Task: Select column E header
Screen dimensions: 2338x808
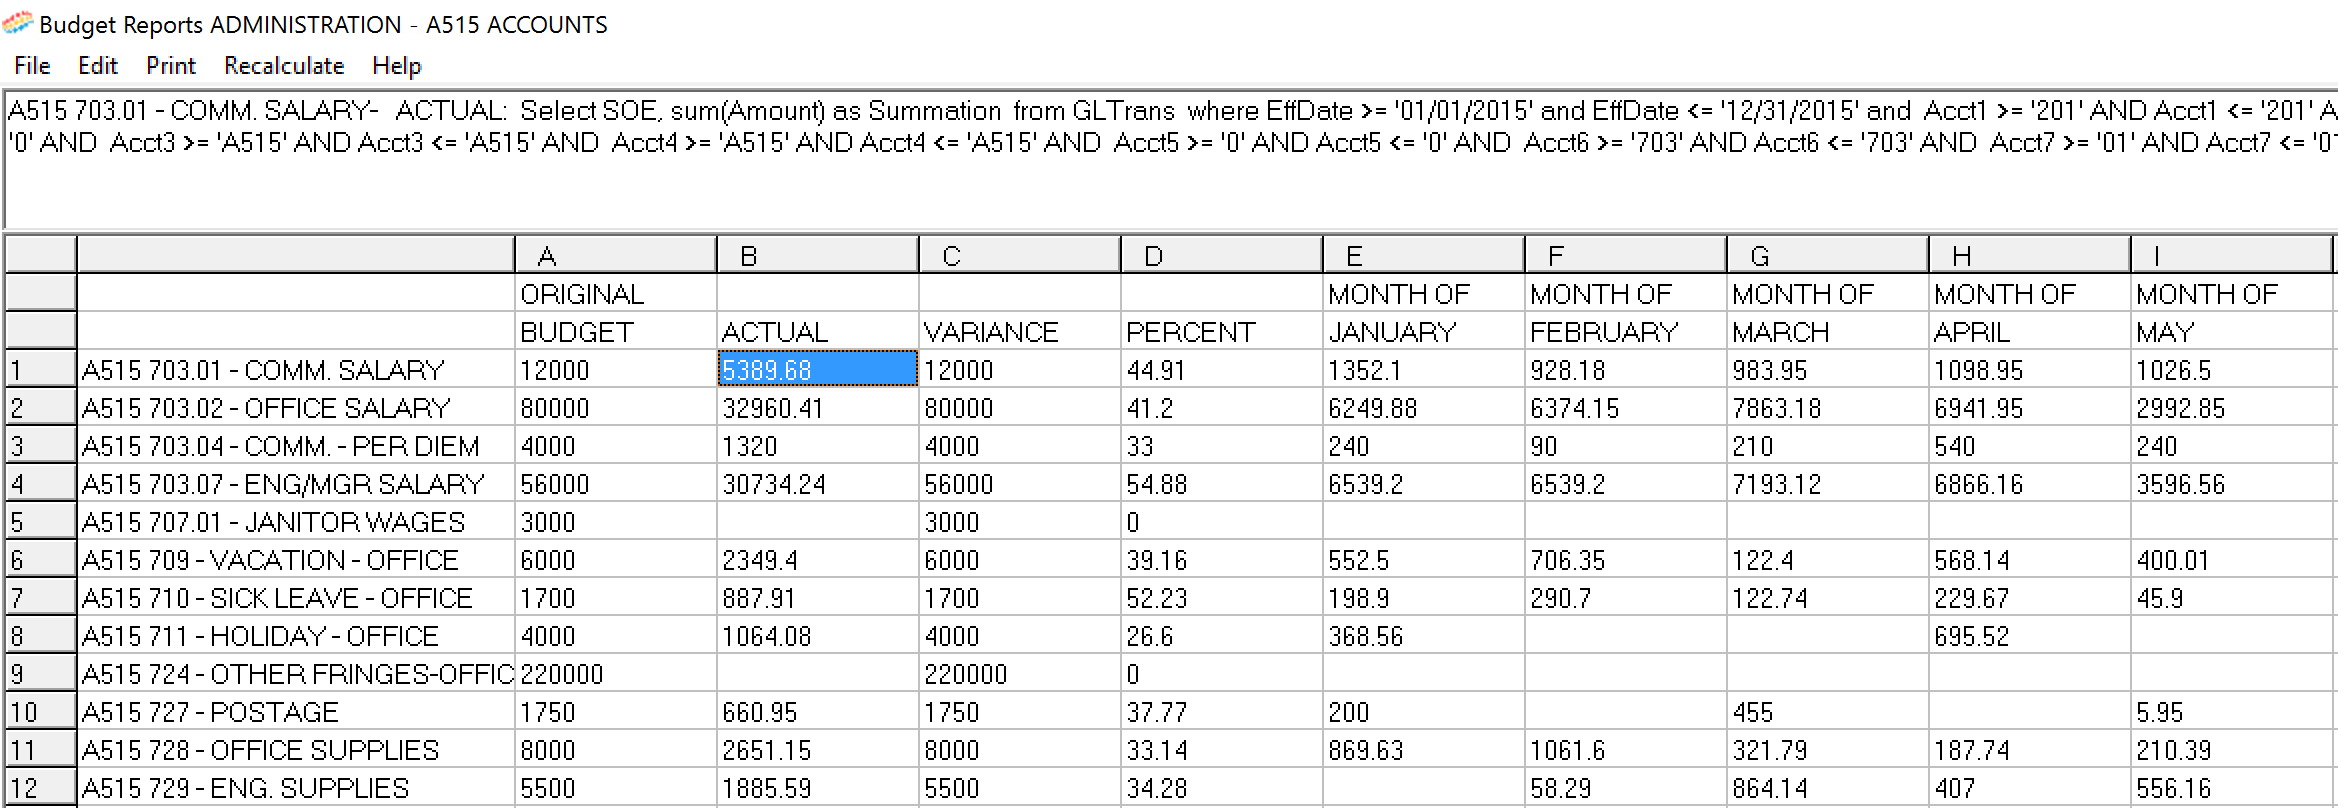Action: point(1423,255)
